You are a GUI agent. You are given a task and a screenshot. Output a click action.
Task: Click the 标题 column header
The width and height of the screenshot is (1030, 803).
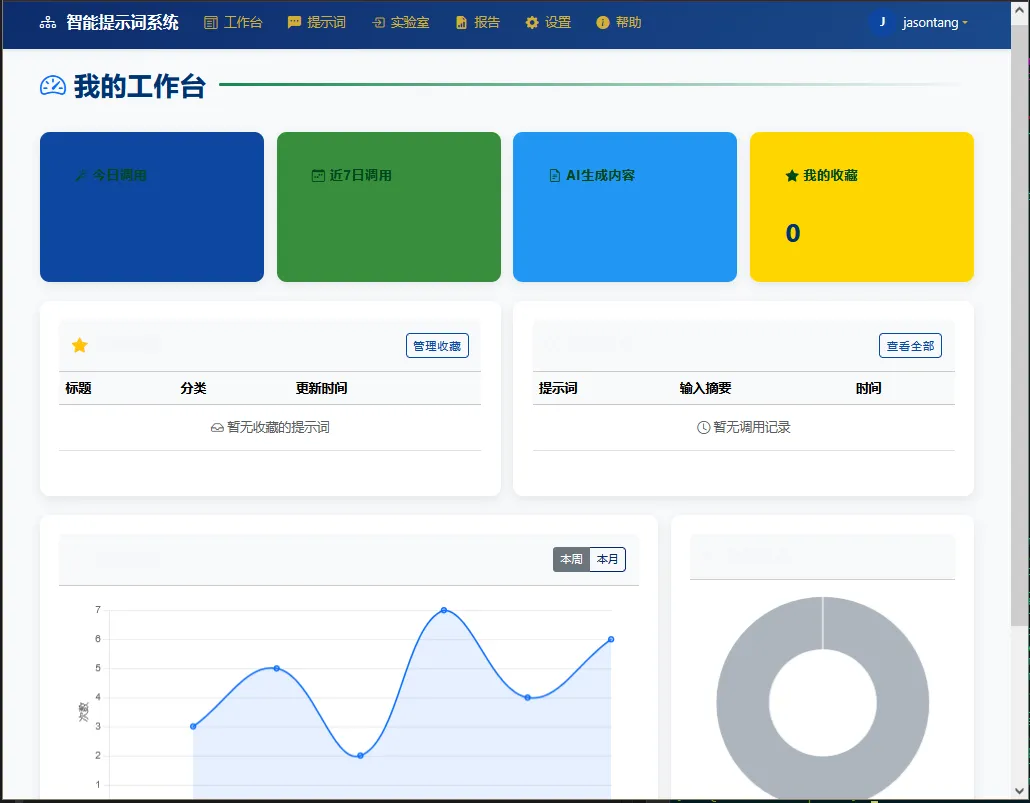pos(78,388)
